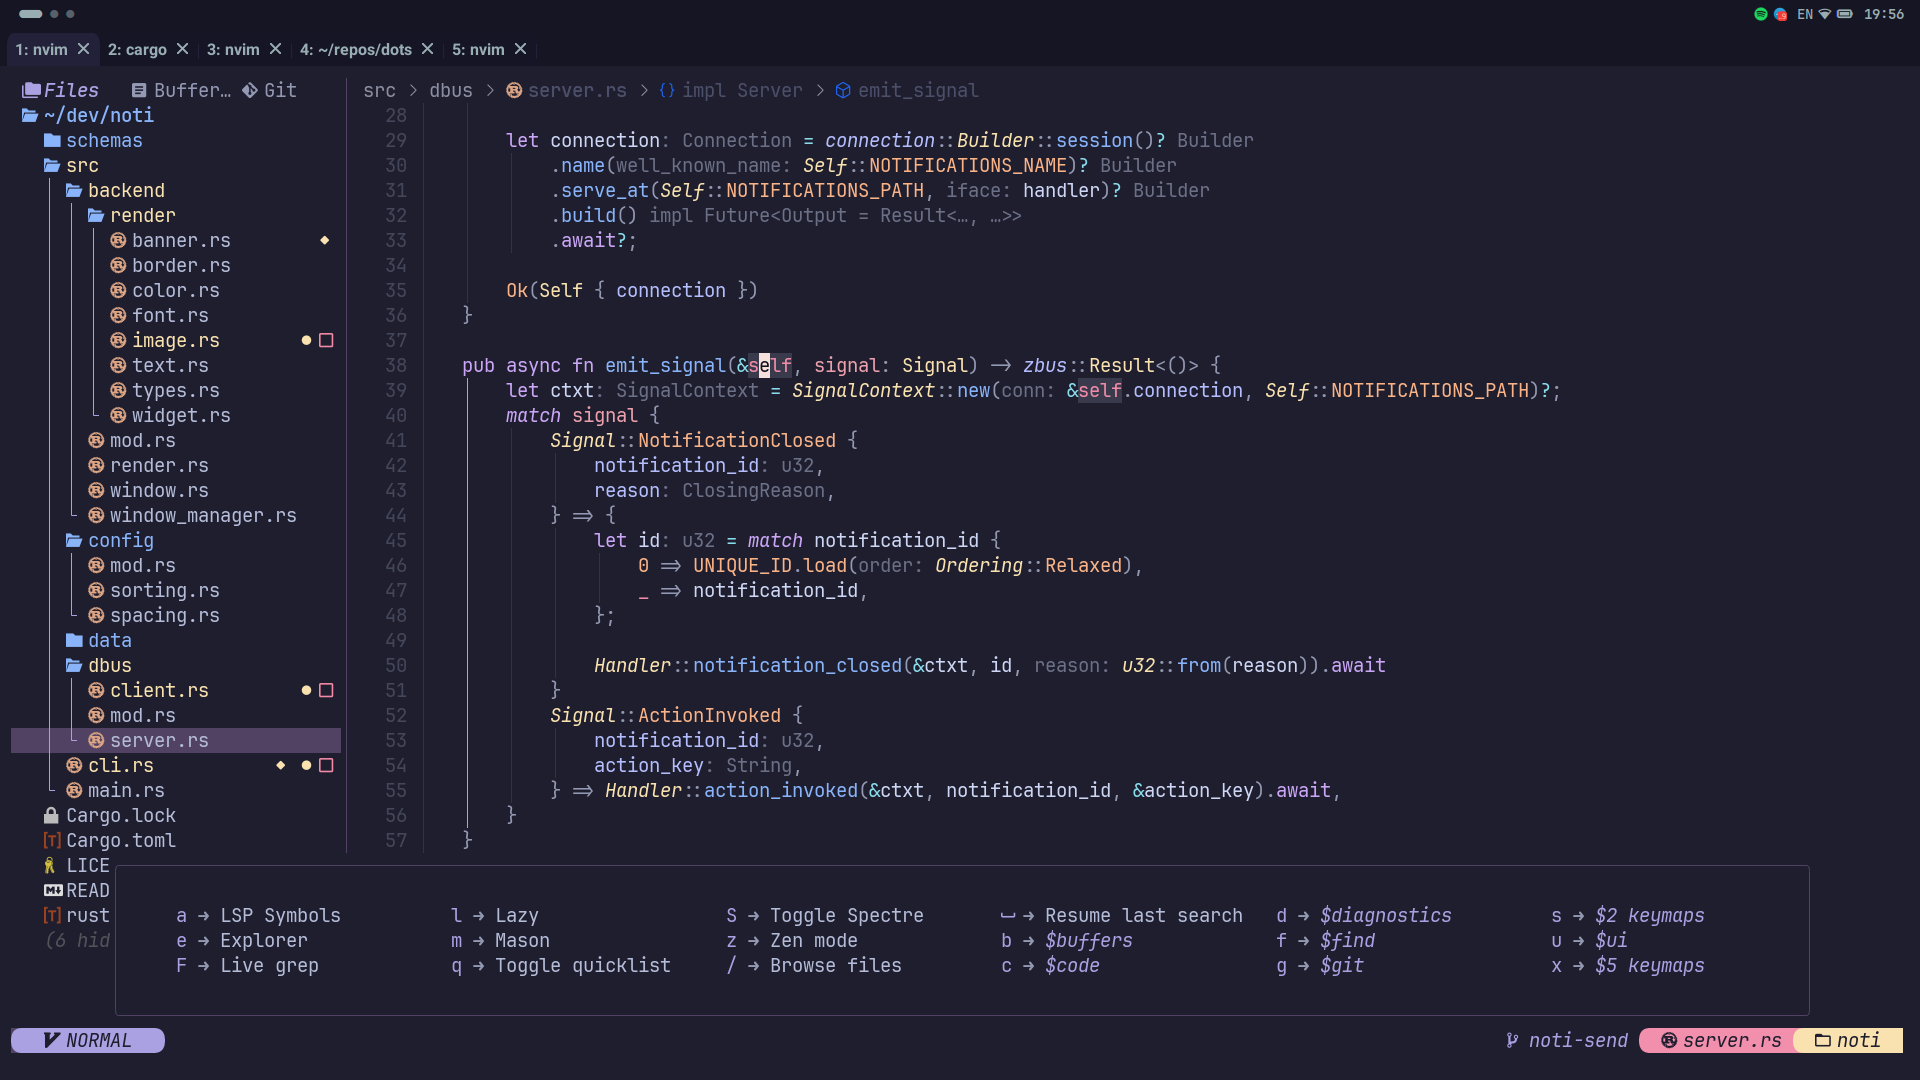Click Rust icon beside window.rs

click(96, 490)
